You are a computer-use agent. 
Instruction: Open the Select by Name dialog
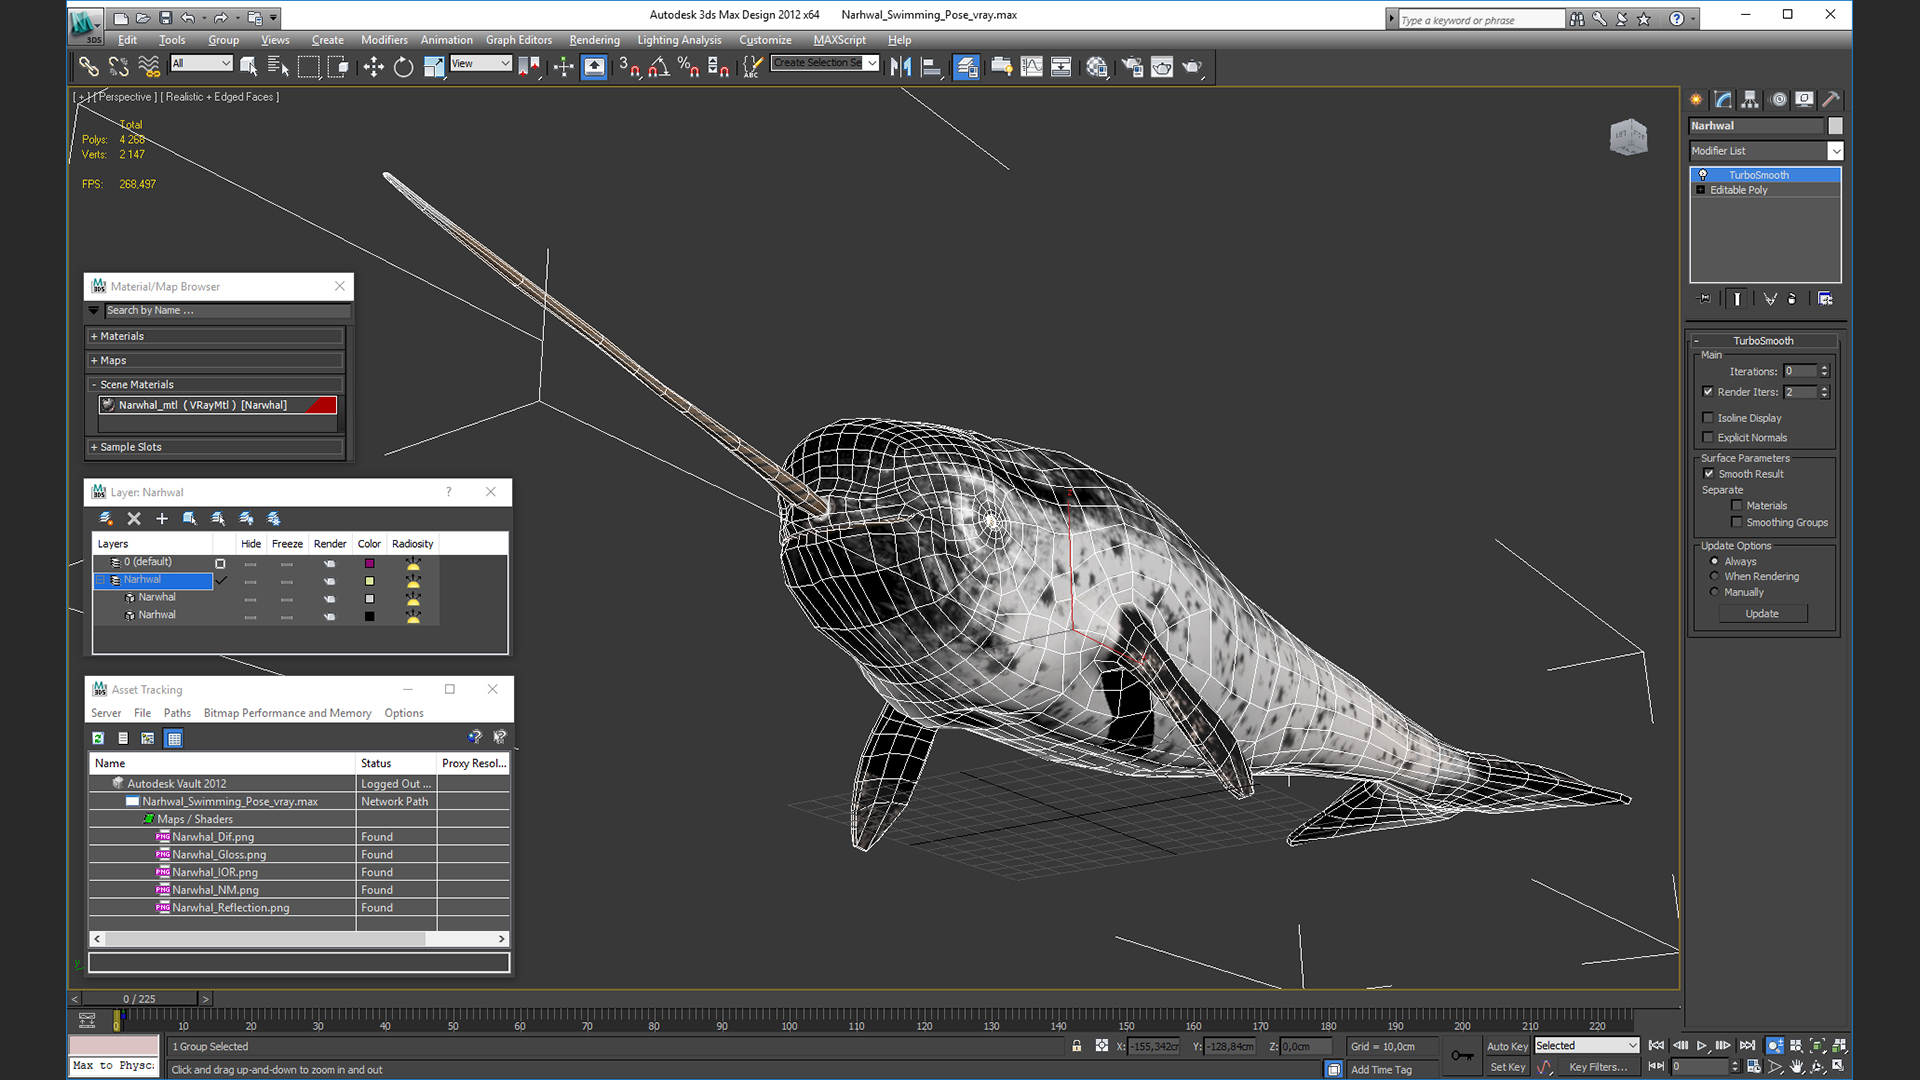coord(278,67)
